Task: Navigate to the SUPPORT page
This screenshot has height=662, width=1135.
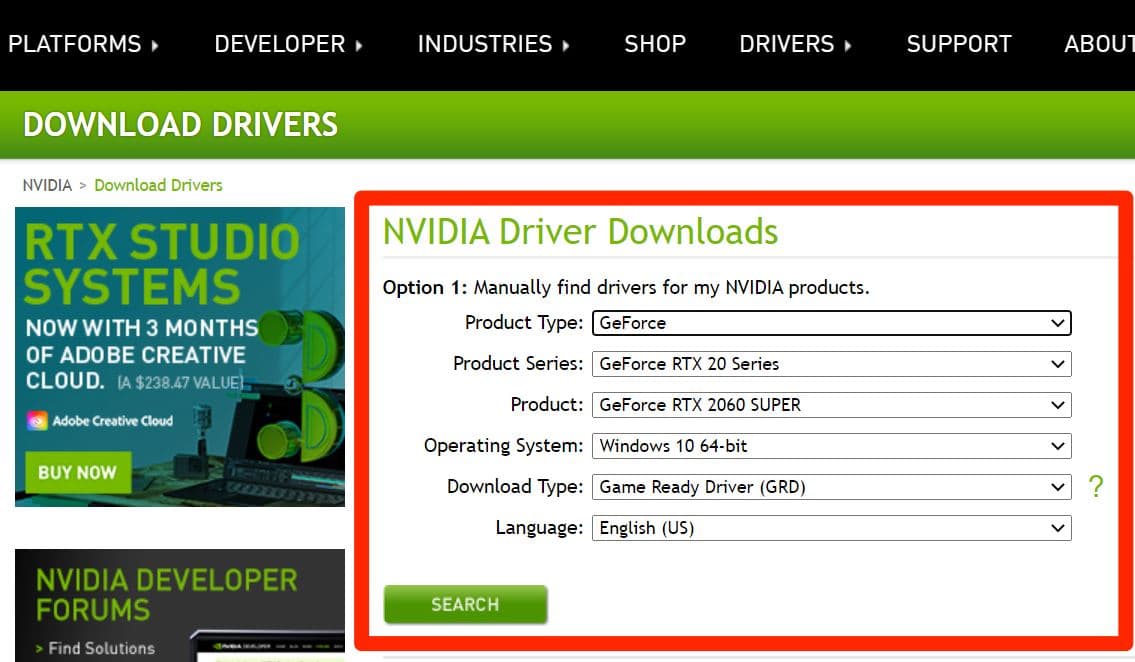Action: (958, 44)
